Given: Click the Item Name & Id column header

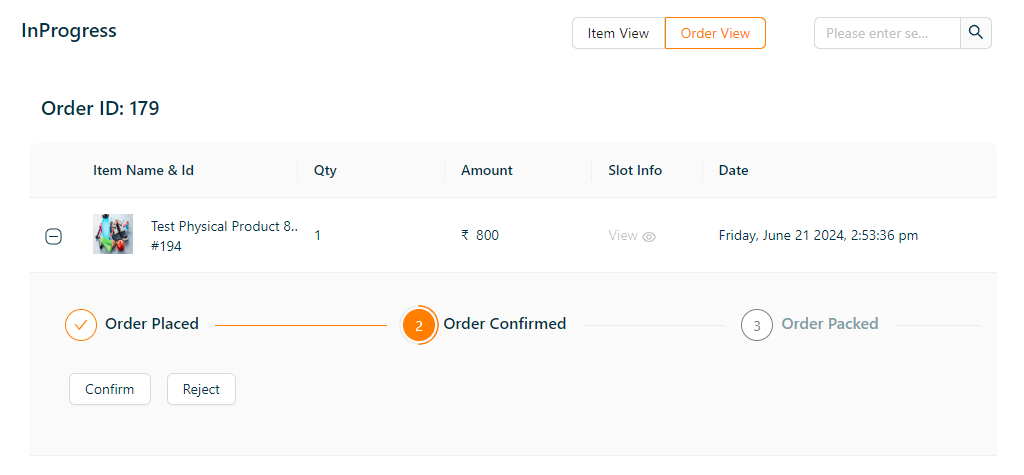Looking at the screenshot, I should pos(143,170).
